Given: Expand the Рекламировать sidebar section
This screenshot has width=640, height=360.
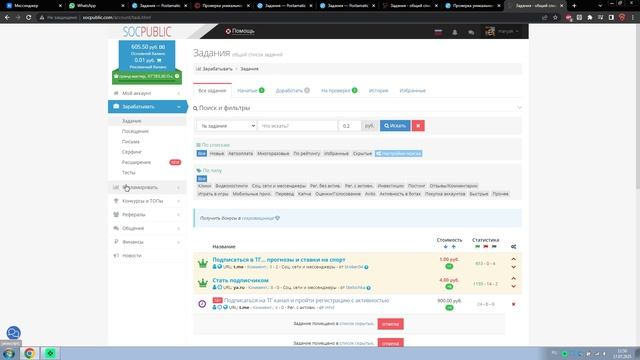Looking at the screenshot, I should click(x=147, y=187).
